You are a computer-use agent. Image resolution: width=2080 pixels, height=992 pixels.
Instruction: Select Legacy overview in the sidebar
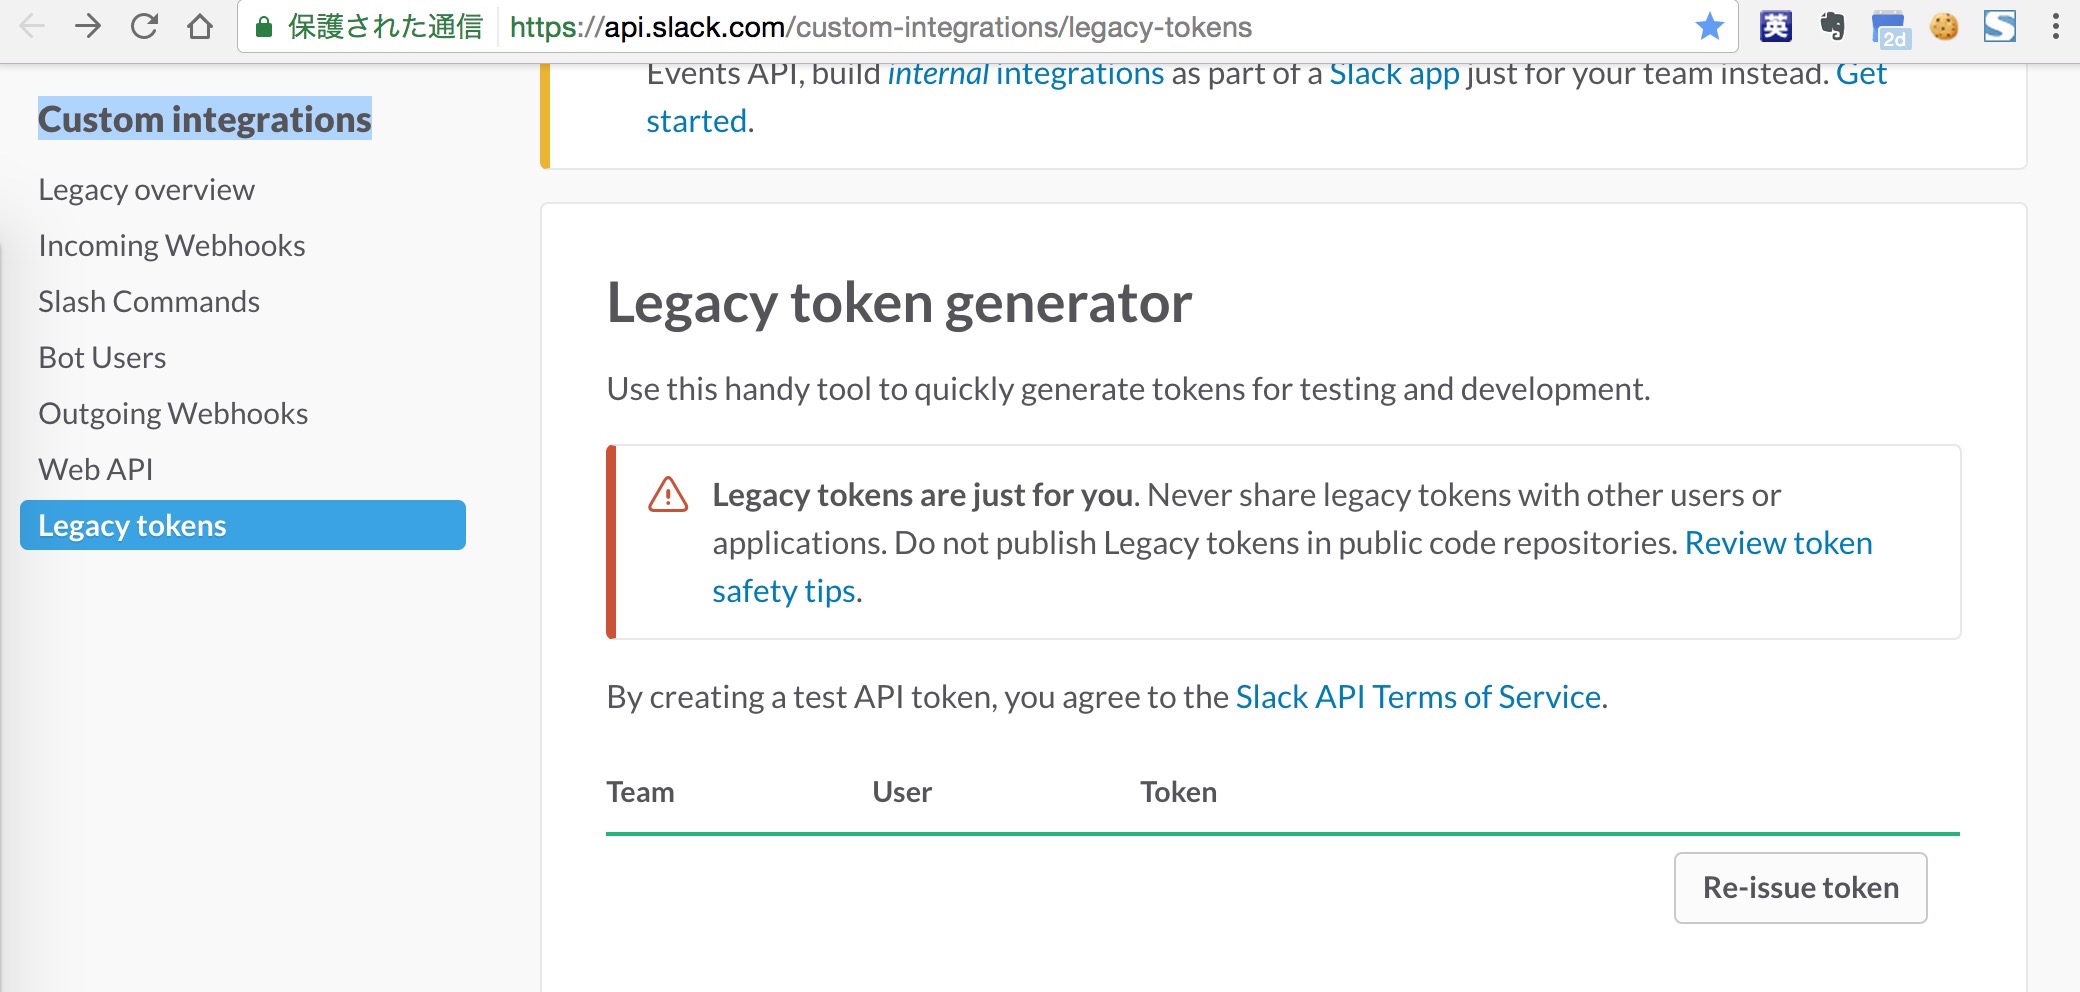point(146,189)
